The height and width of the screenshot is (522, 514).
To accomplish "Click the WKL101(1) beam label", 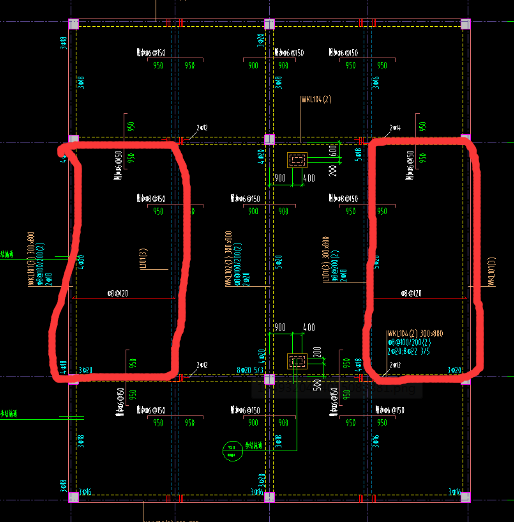I will (x=492, y=271).
